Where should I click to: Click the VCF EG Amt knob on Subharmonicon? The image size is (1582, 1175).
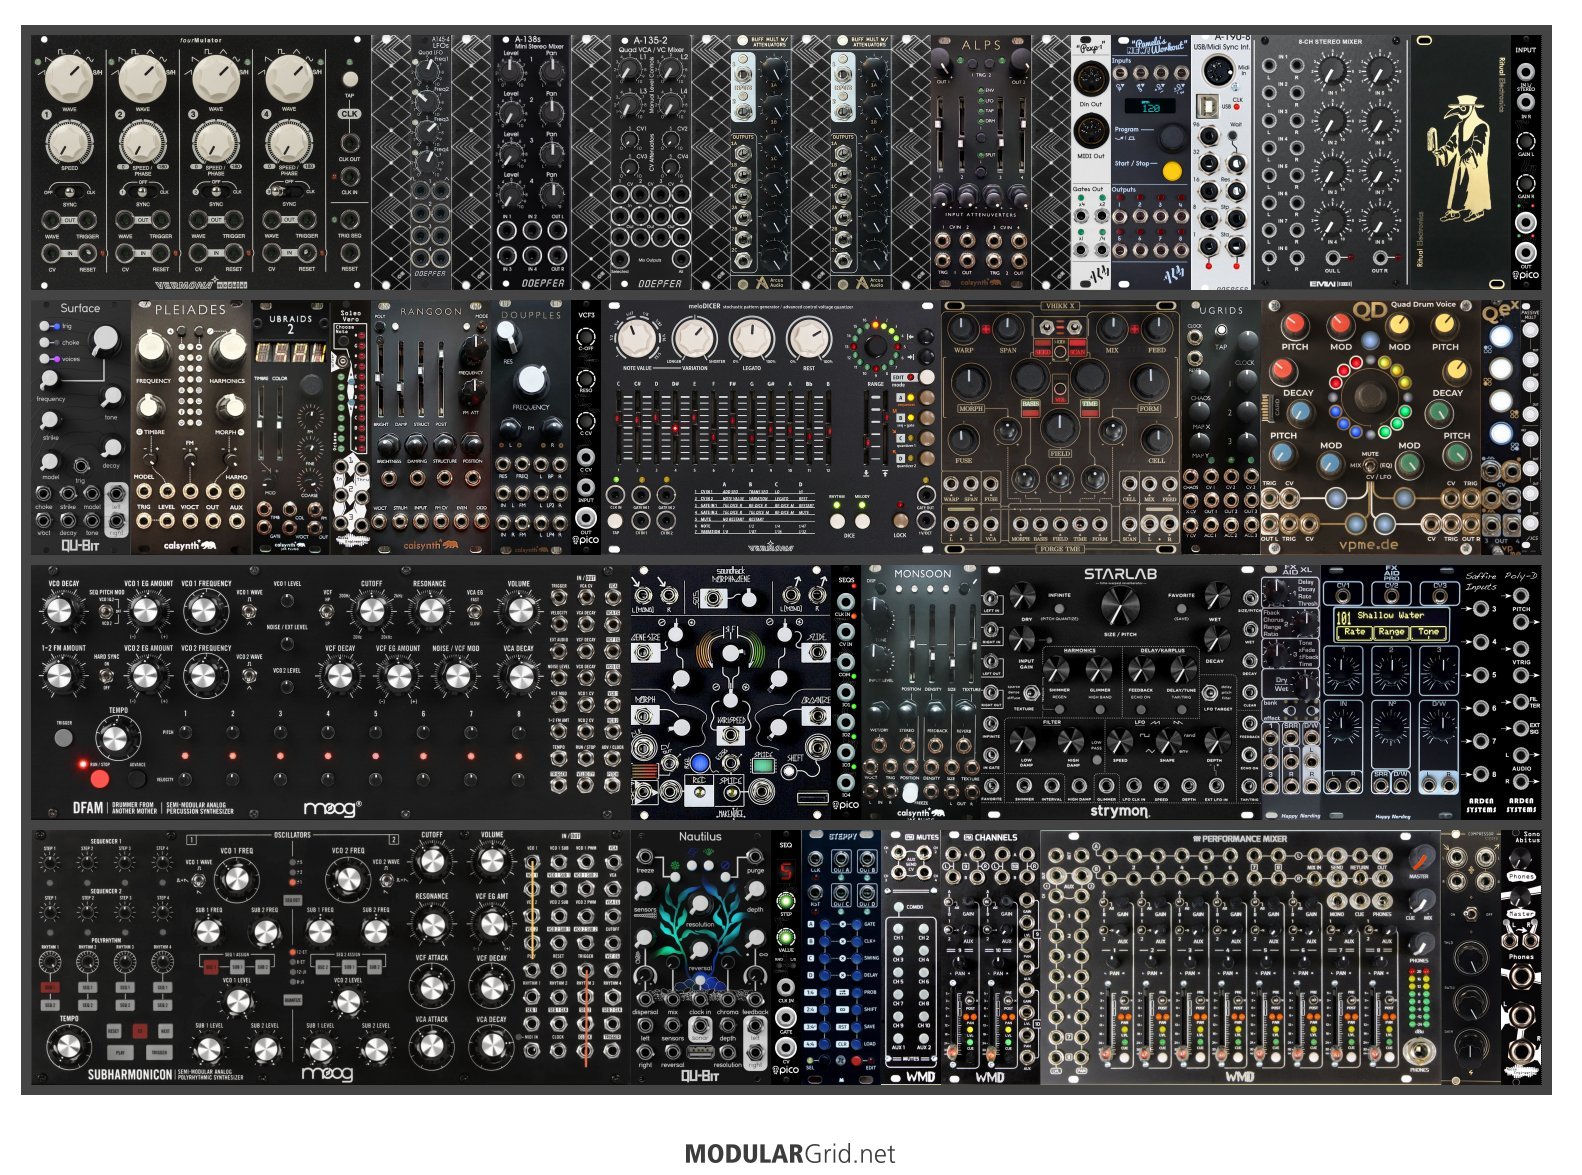(491, 924)
